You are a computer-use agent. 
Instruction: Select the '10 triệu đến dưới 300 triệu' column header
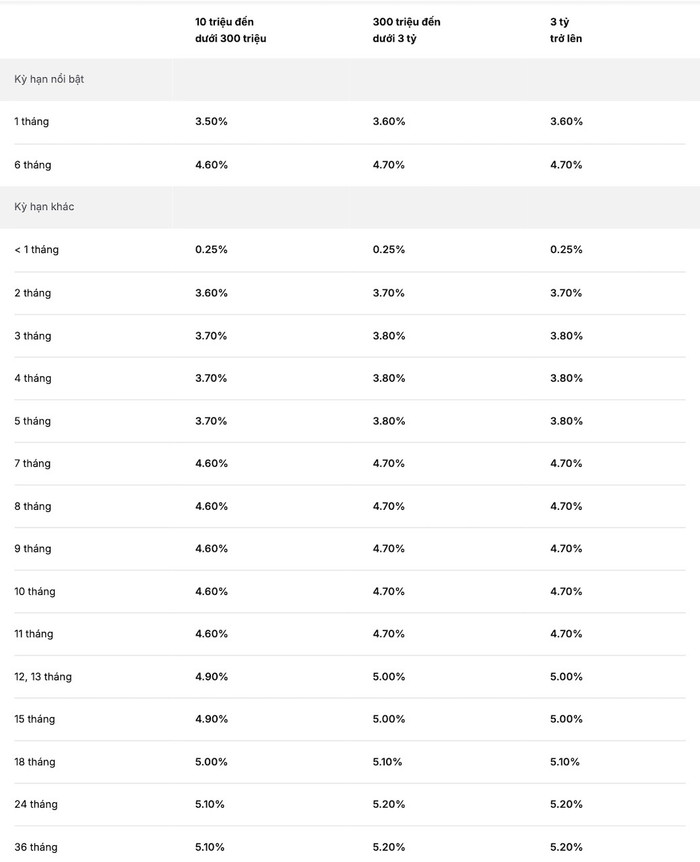click(230, 30)
